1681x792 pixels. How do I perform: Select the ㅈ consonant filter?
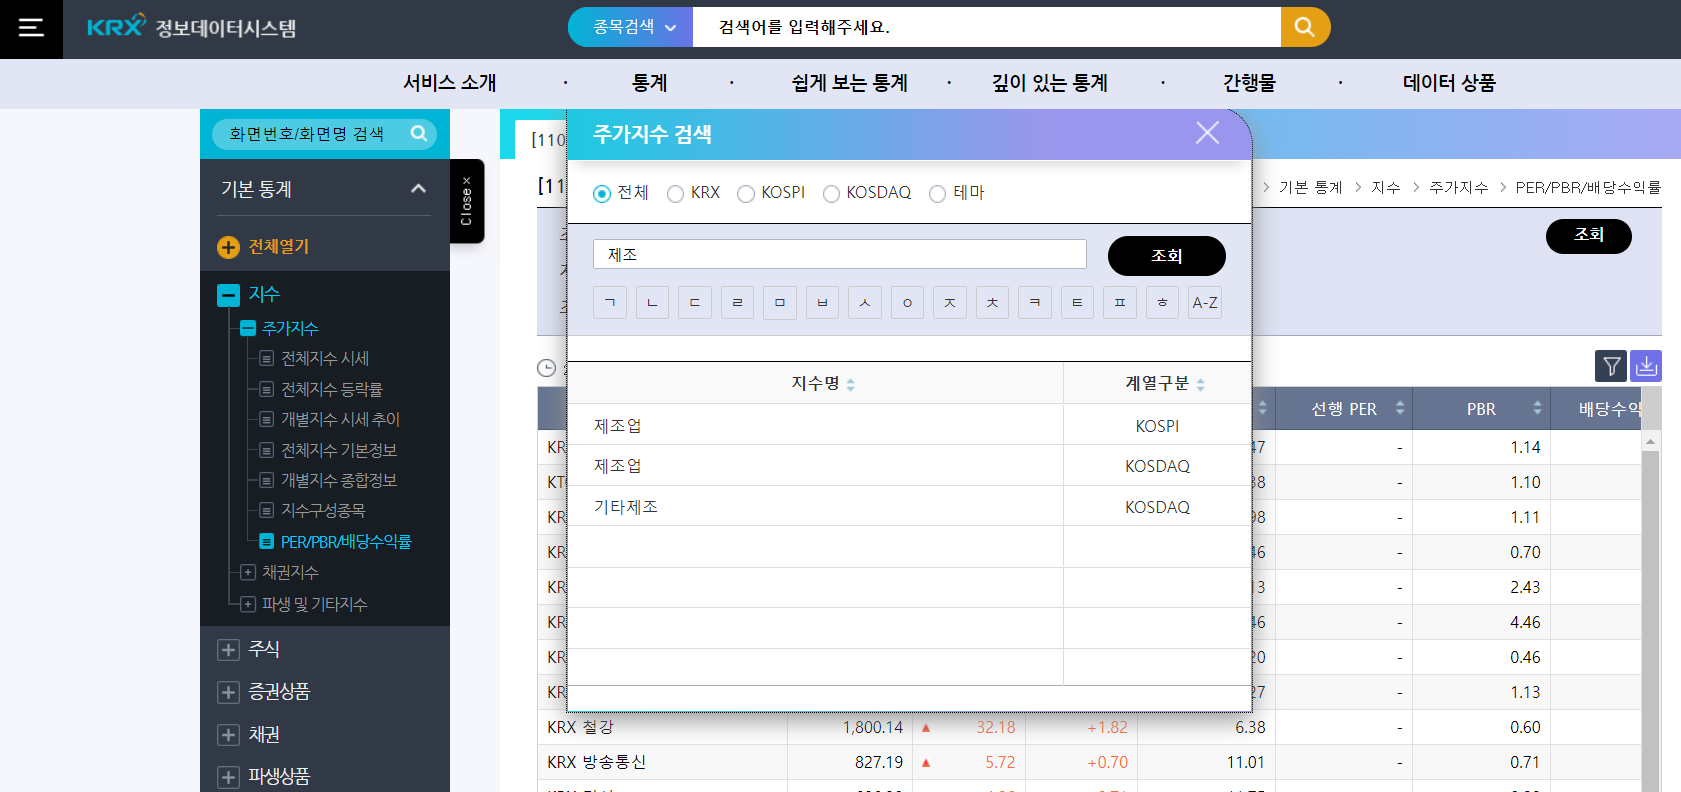[950, 303]
